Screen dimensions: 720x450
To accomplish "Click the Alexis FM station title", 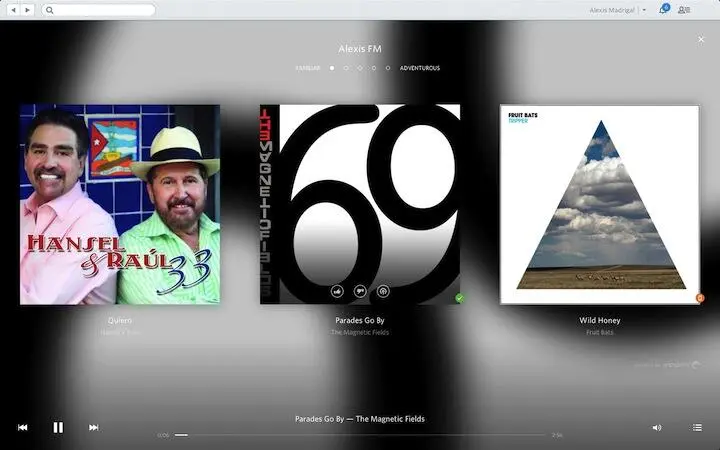I will 360,49.
